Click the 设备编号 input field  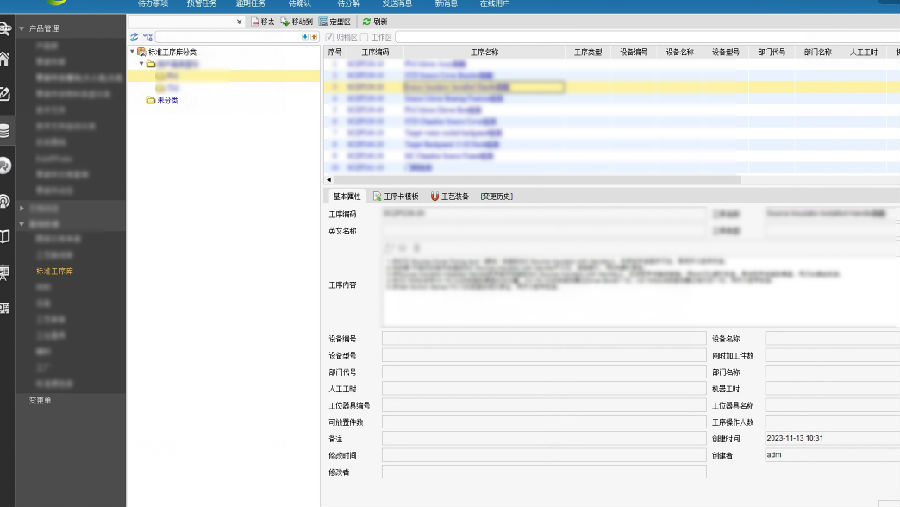pyautogui.click(x=544, y=338)
